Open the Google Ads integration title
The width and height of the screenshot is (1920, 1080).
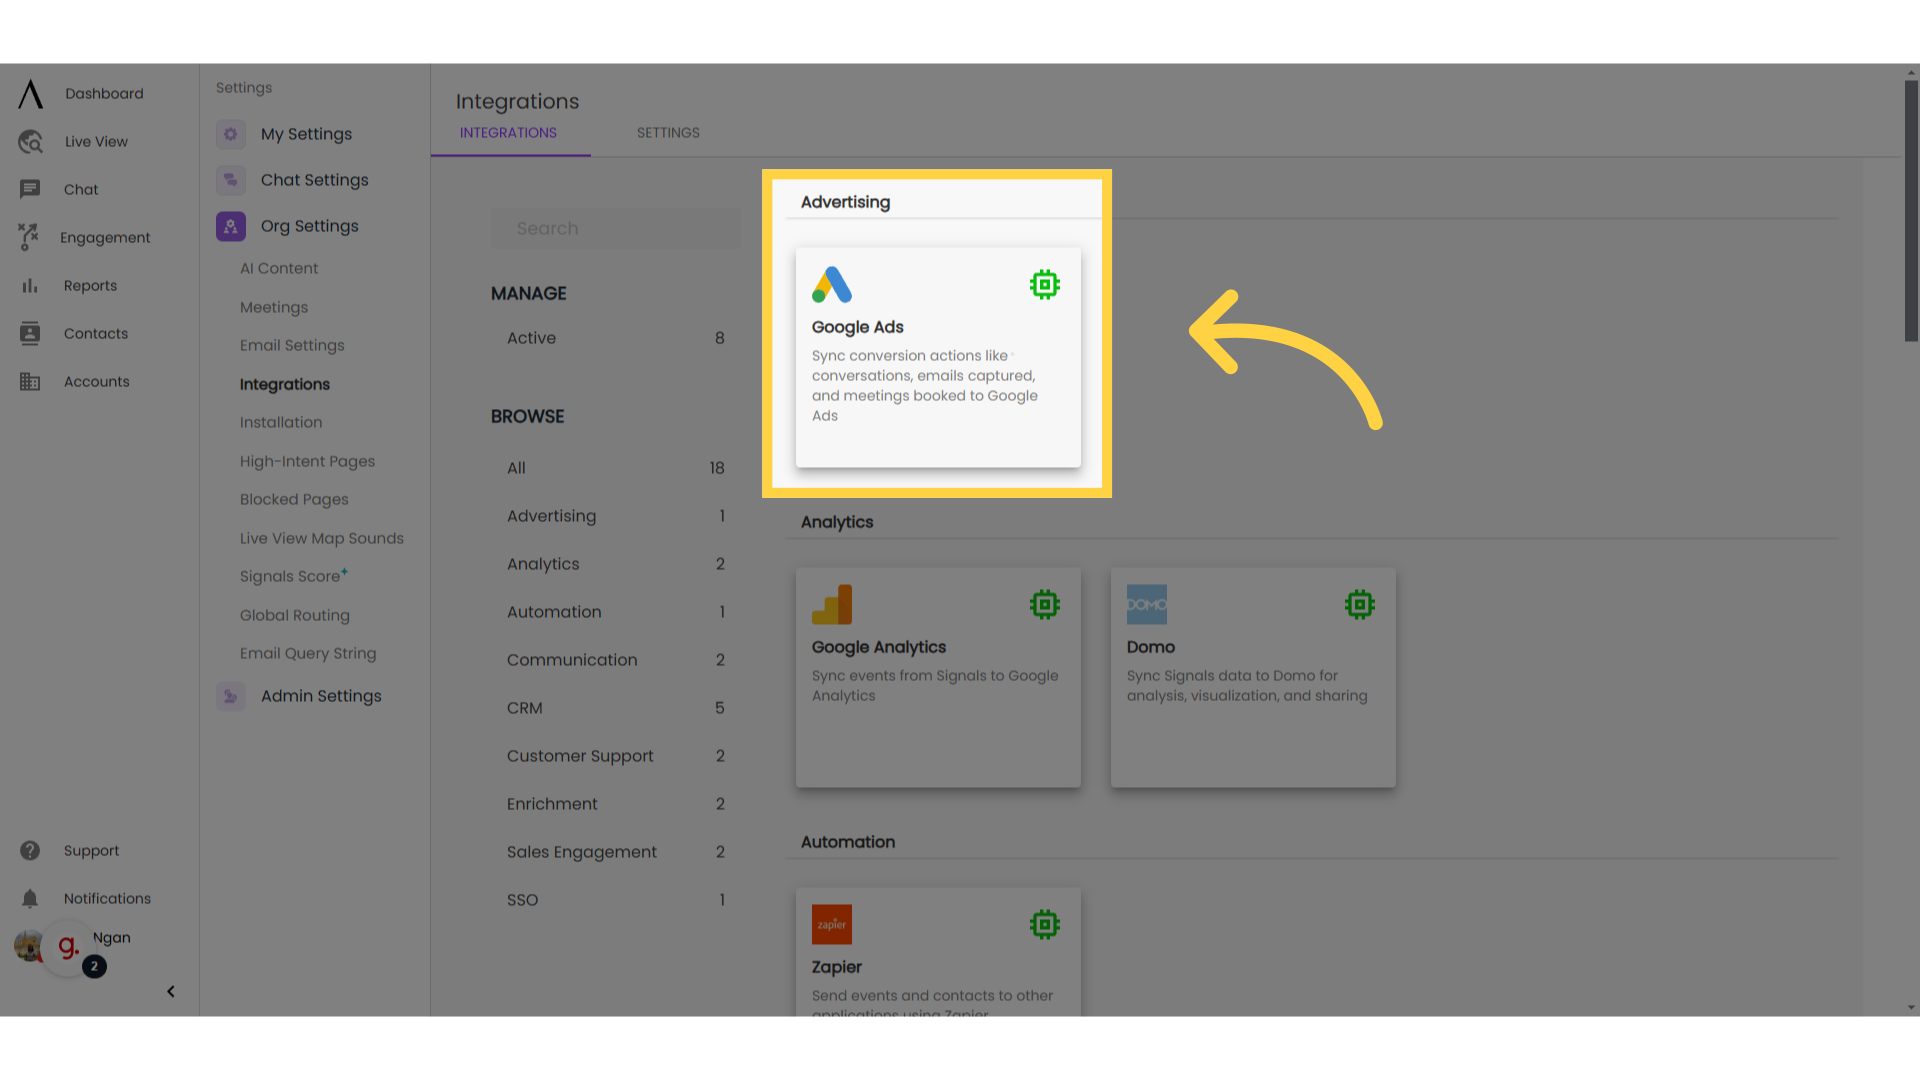858,327
